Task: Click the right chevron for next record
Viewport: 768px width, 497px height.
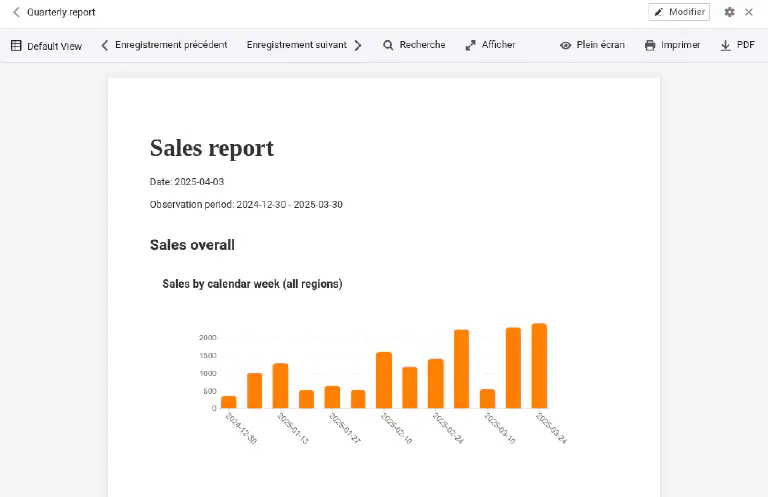Action: pos(358,46)
